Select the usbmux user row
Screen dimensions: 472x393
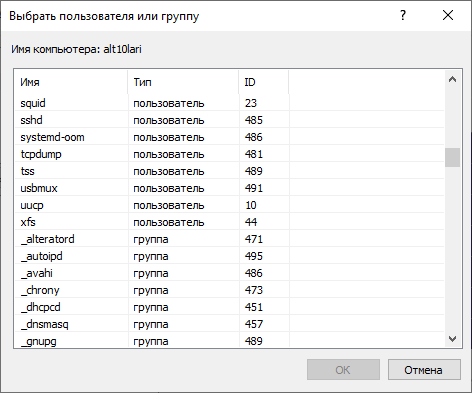229,188
